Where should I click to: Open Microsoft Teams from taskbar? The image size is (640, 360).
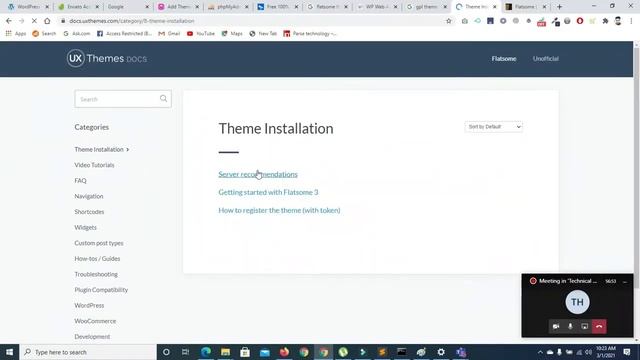[461, 352]
